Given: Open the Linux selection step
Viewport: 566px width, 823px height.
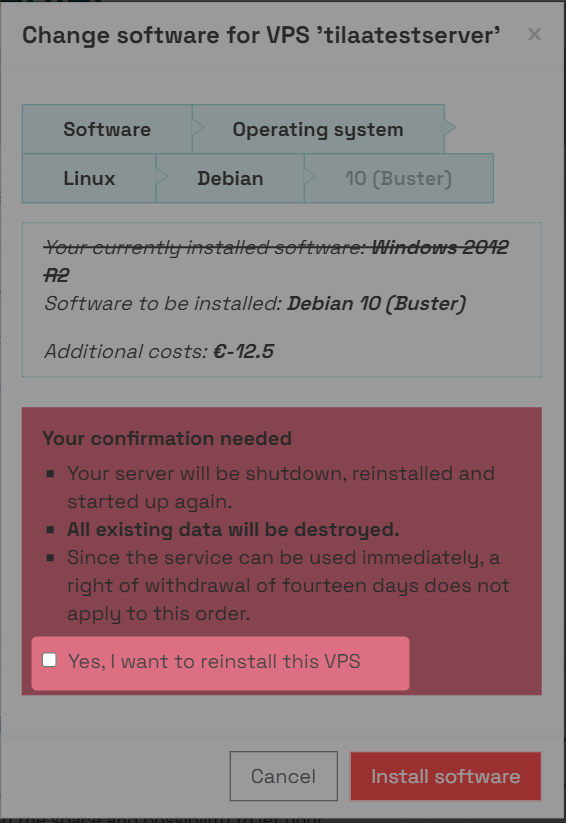Looking at the screenshot, I should 89,178.
